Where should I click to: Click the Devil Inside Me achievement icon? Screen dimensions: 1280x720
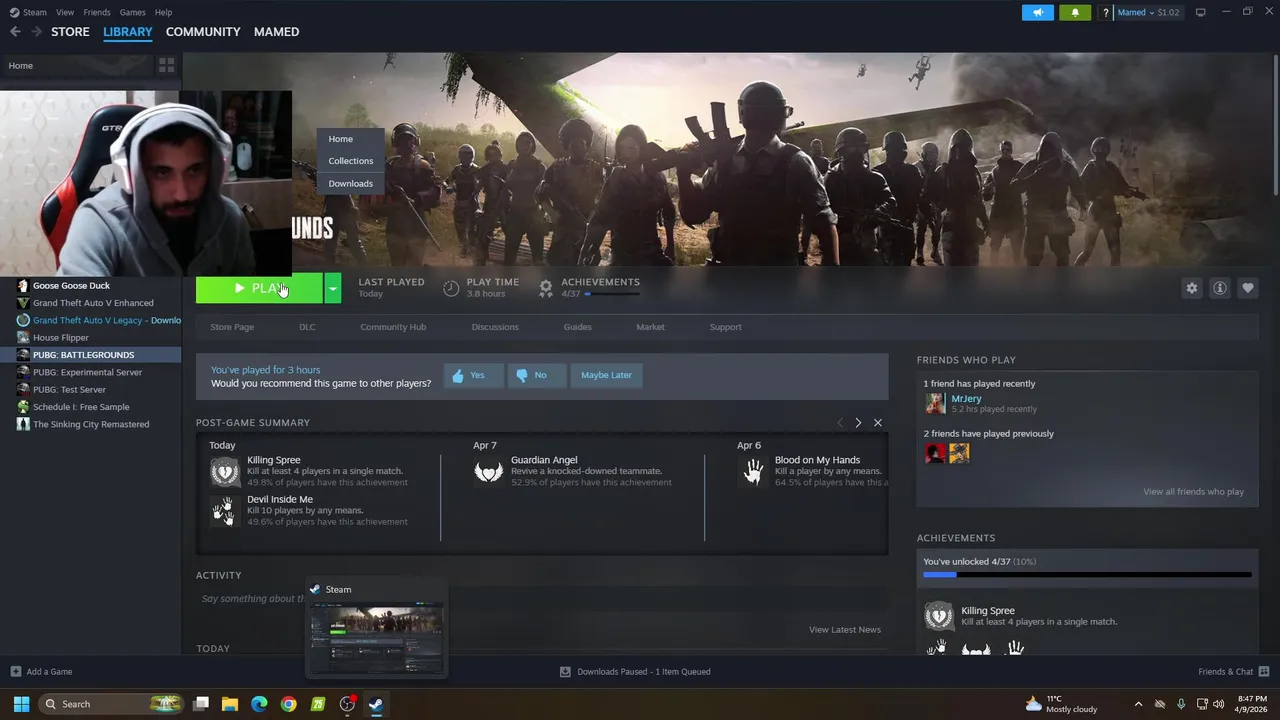pyautogui.click(x=224, y=510)
